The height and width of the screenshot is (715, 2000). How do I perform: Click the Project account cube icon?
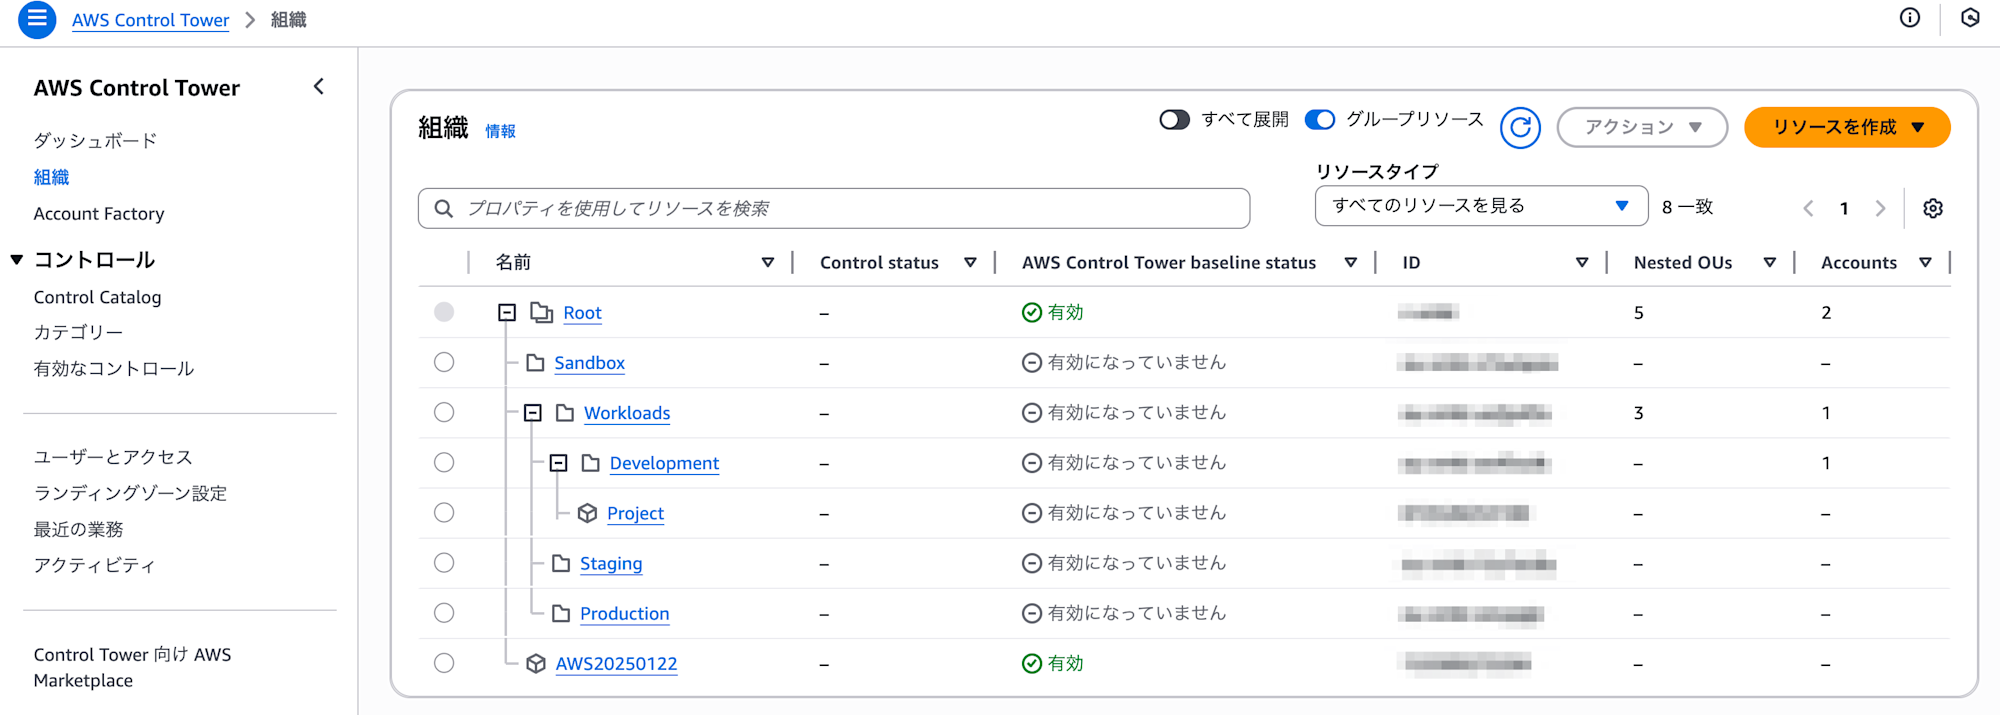(587, 513)
